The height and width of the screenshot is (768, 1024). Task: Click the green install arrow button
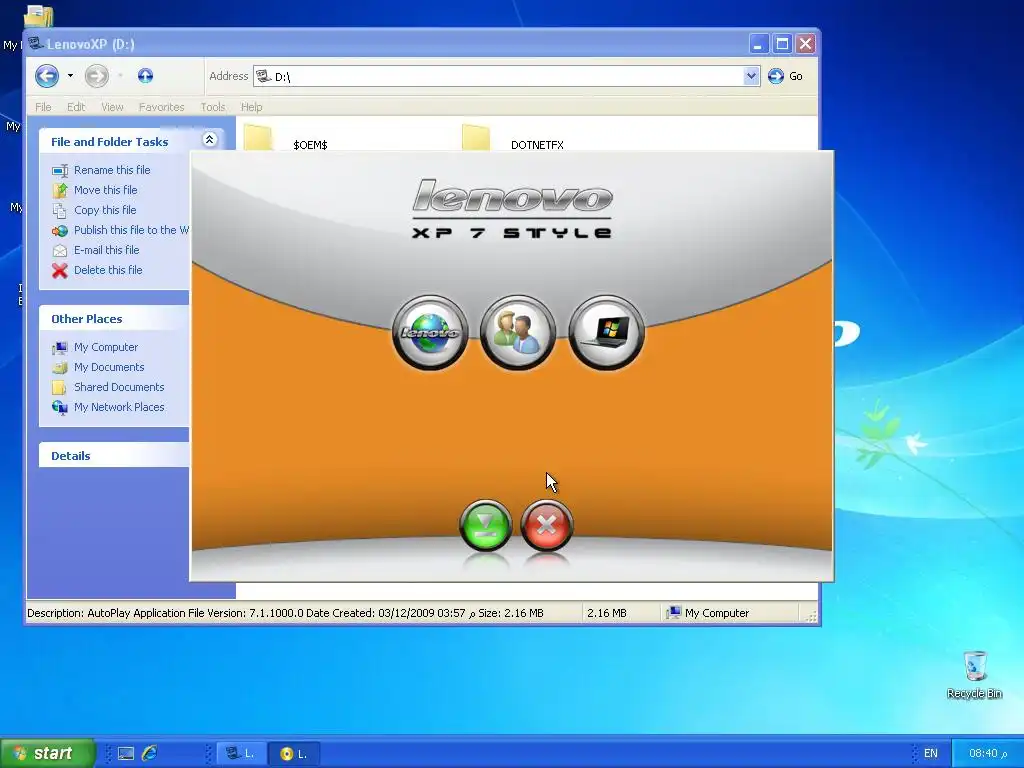[486, 525]
